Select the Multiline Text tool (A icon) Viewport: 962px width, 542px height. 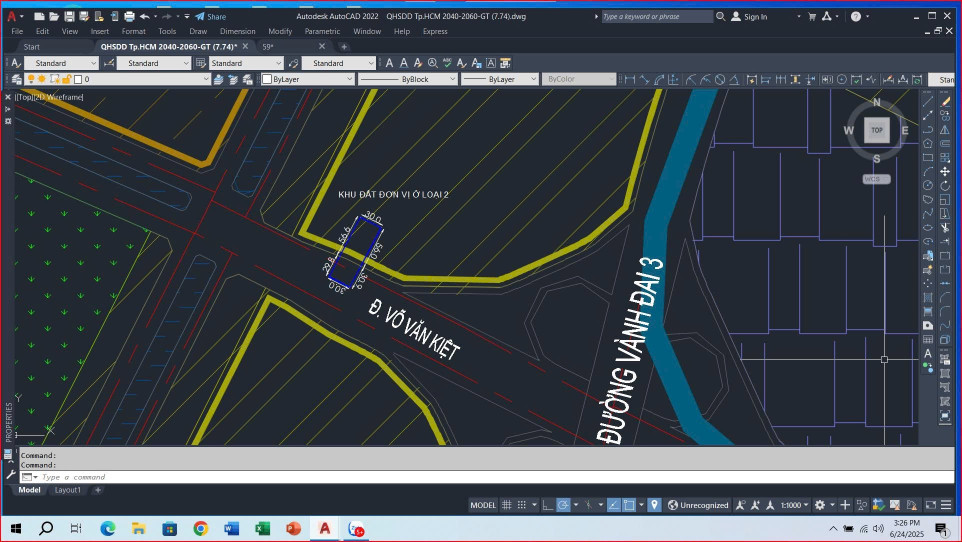click(928, 353)
